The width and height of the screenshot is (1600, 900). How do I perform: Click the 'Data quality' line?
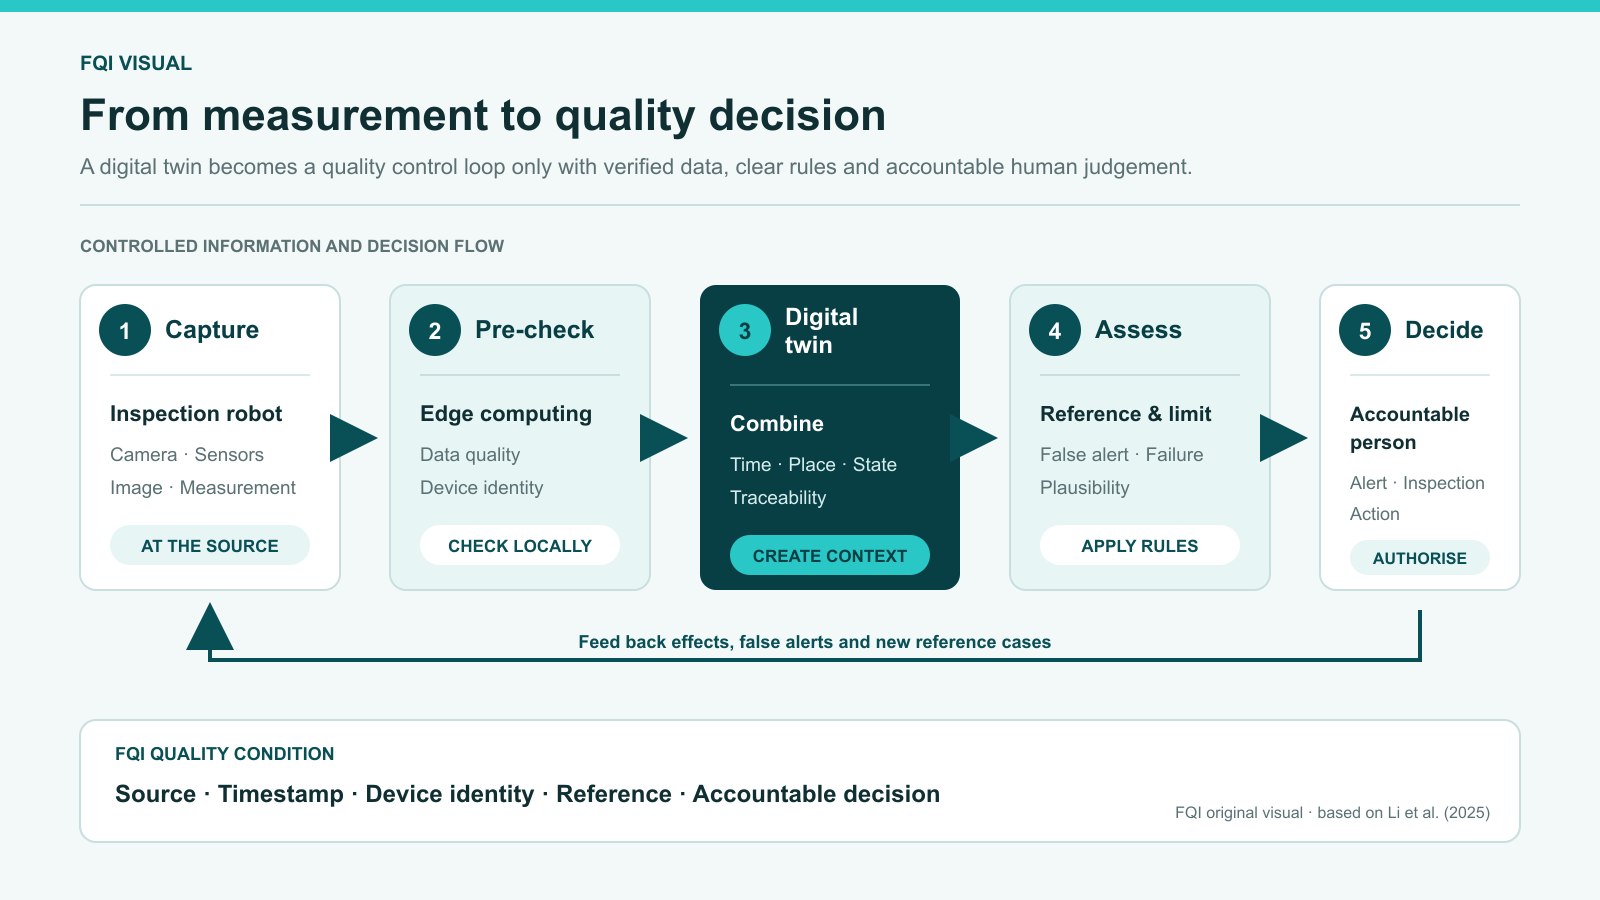tap(470, 455)
